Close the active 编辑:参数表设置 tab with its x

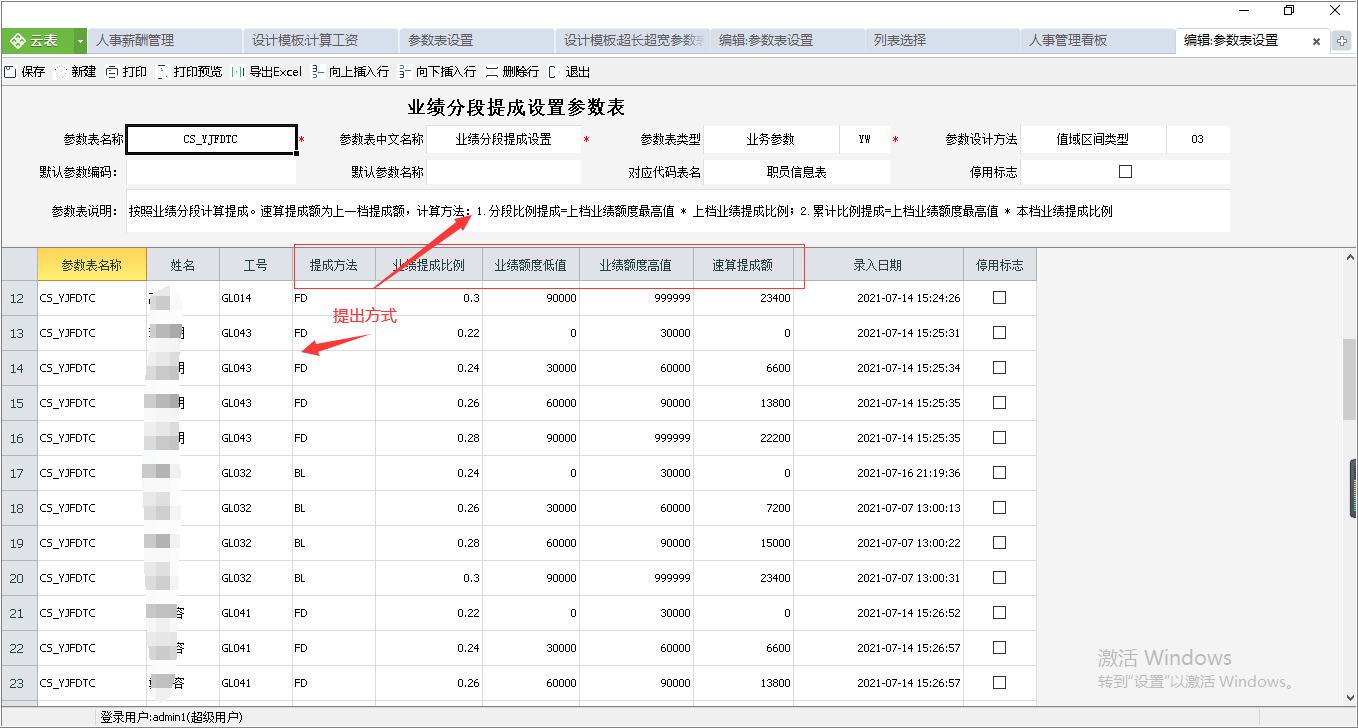pyautogui.click(x=1316, y=42)
